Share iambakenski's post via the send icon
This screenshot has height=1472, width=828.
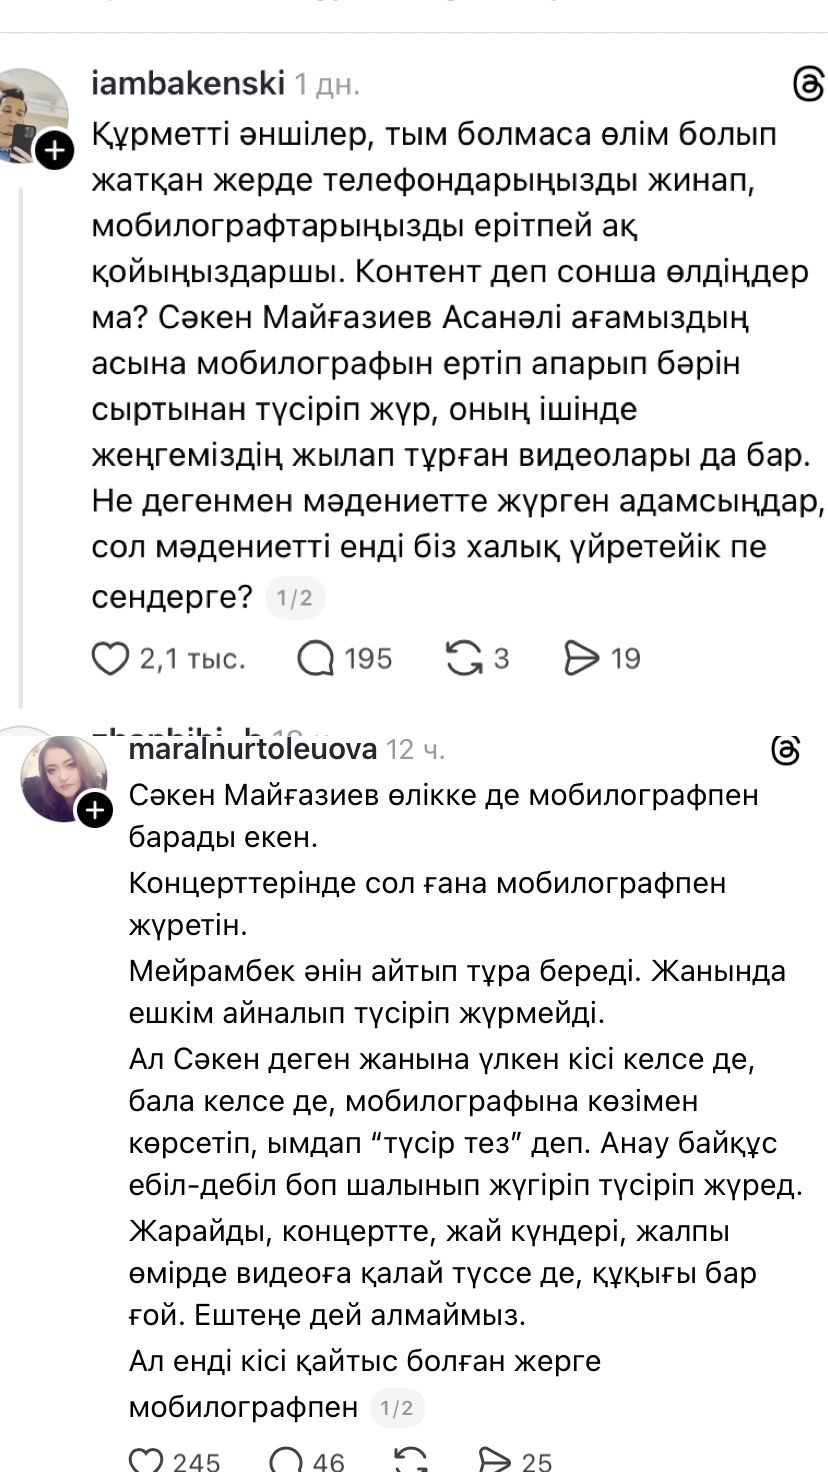click(581, 658)
